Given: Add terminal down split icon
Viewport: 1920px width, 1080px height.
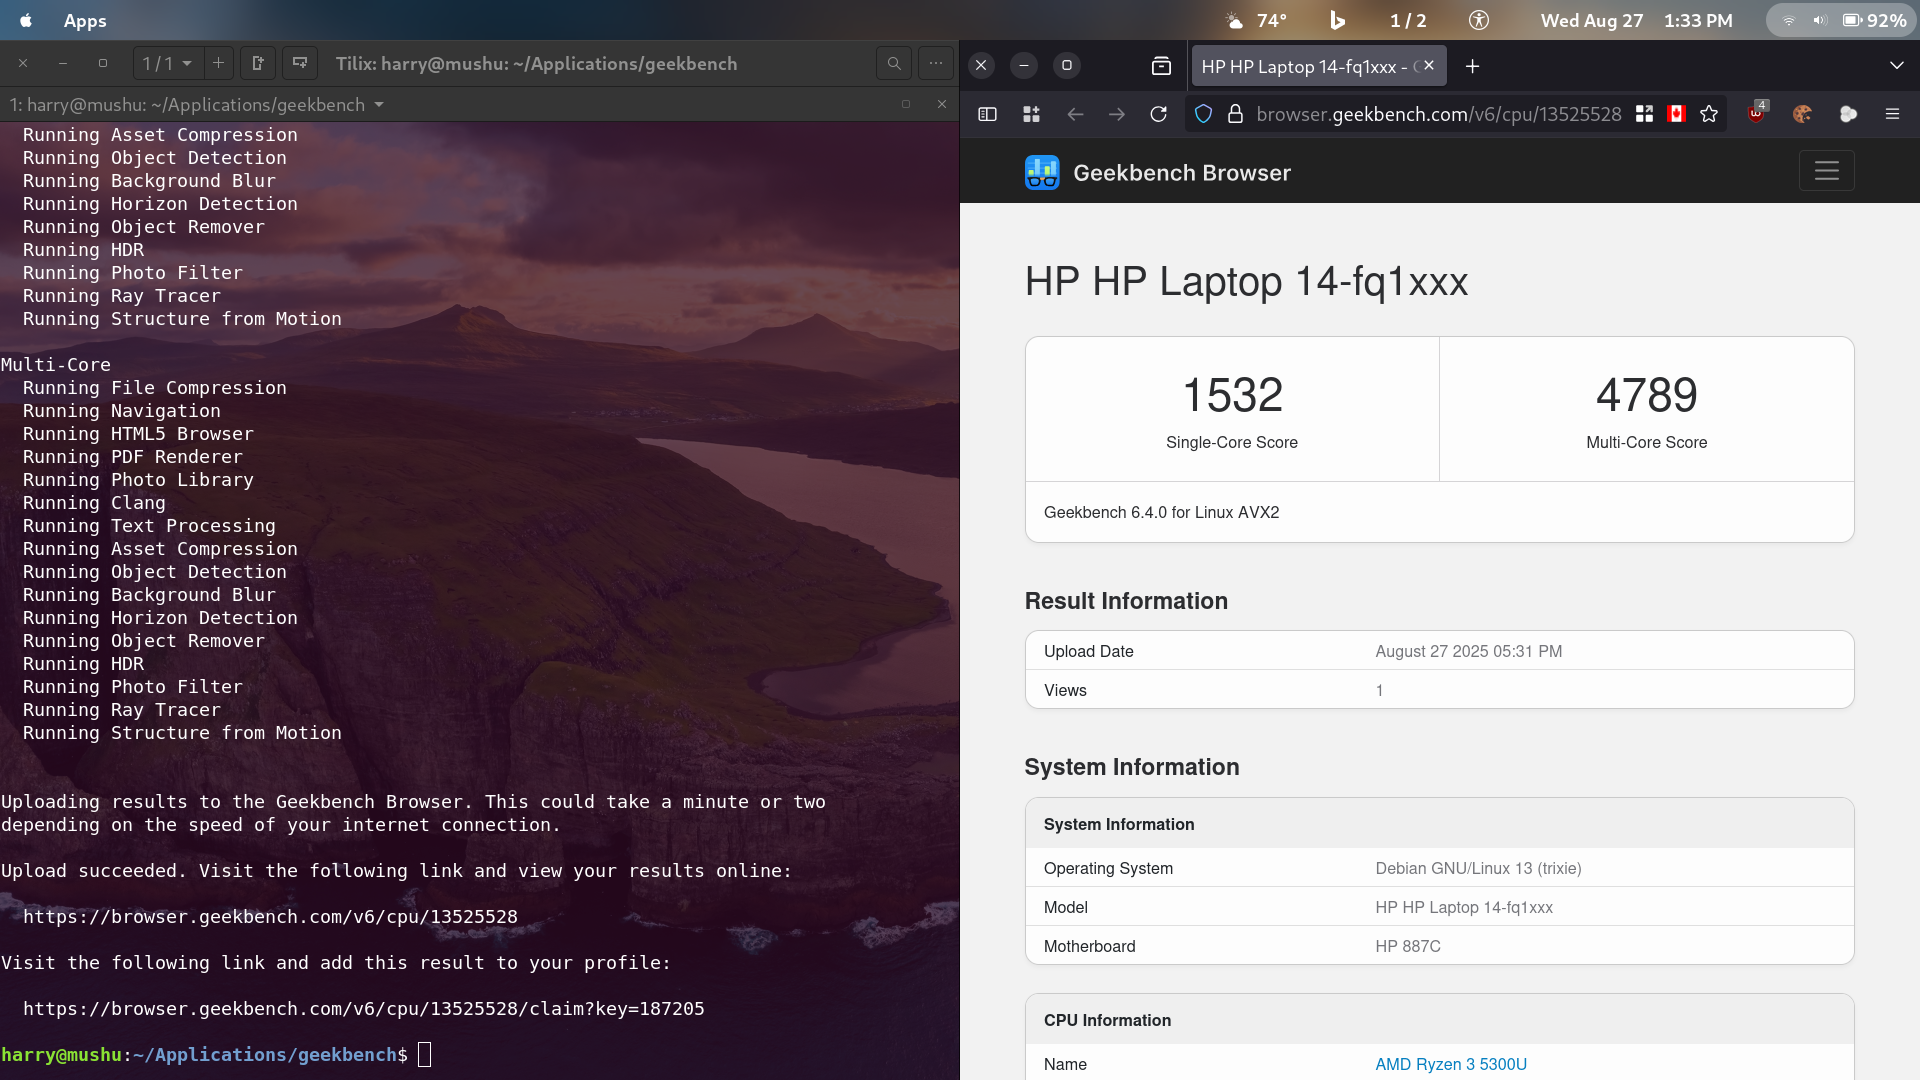Looking at the screenshot, I should 300,63.
